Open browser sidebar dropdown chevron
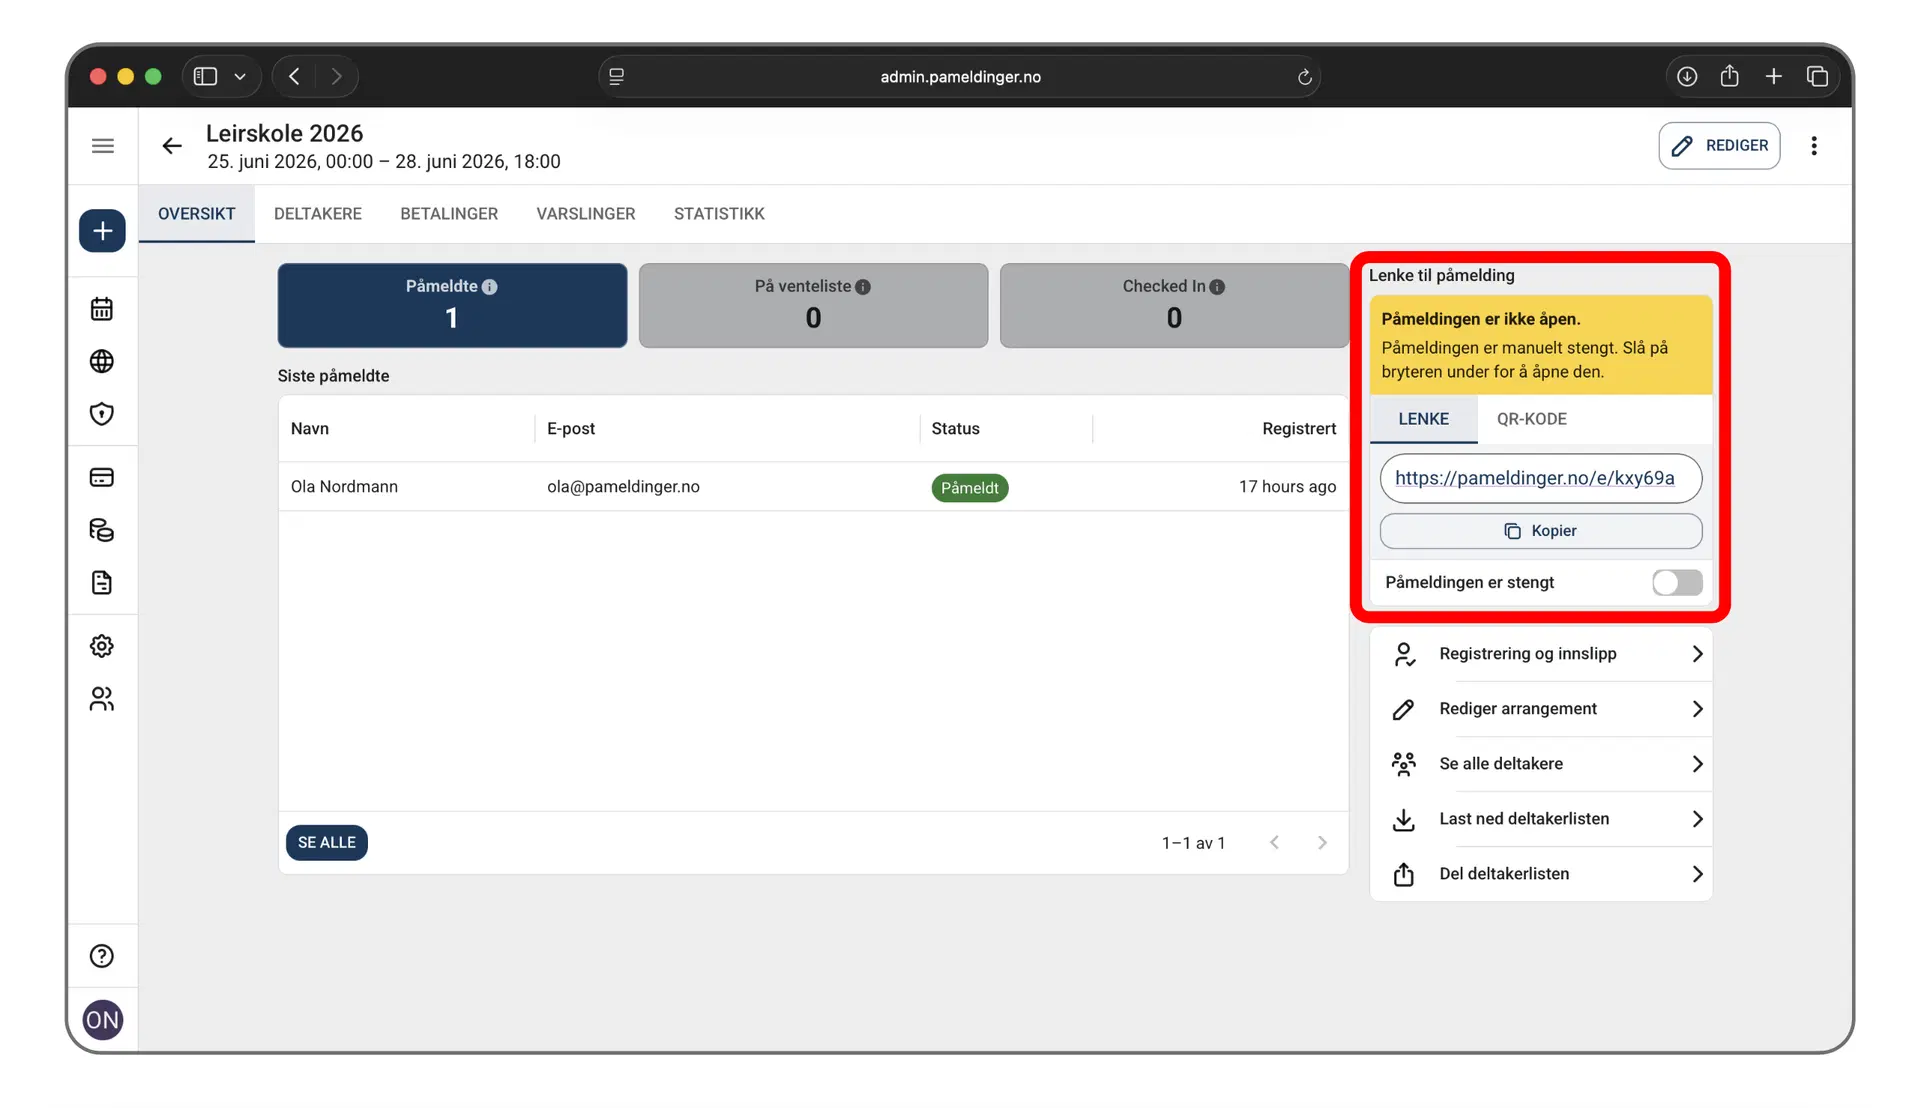Image resolution: width=1920 pixels, height=1108 pixels. 240,77
